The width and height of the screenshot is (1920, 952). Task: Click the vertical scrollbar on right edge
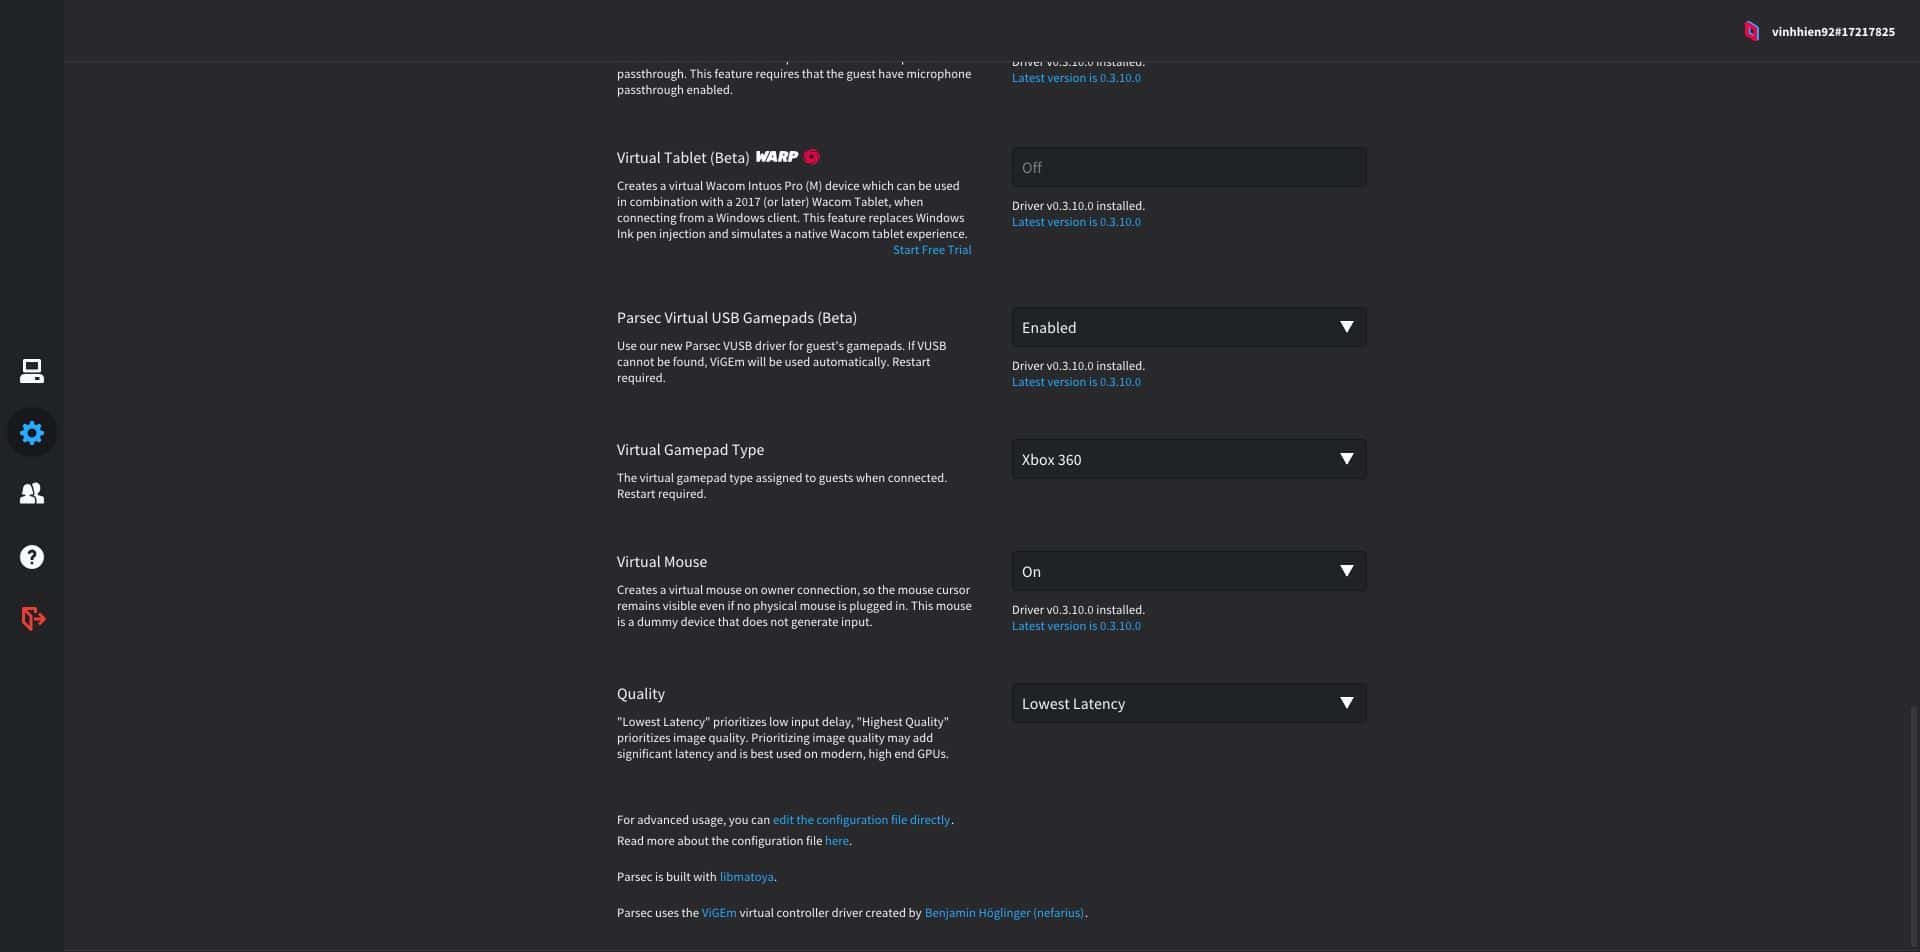(1914, 820)
